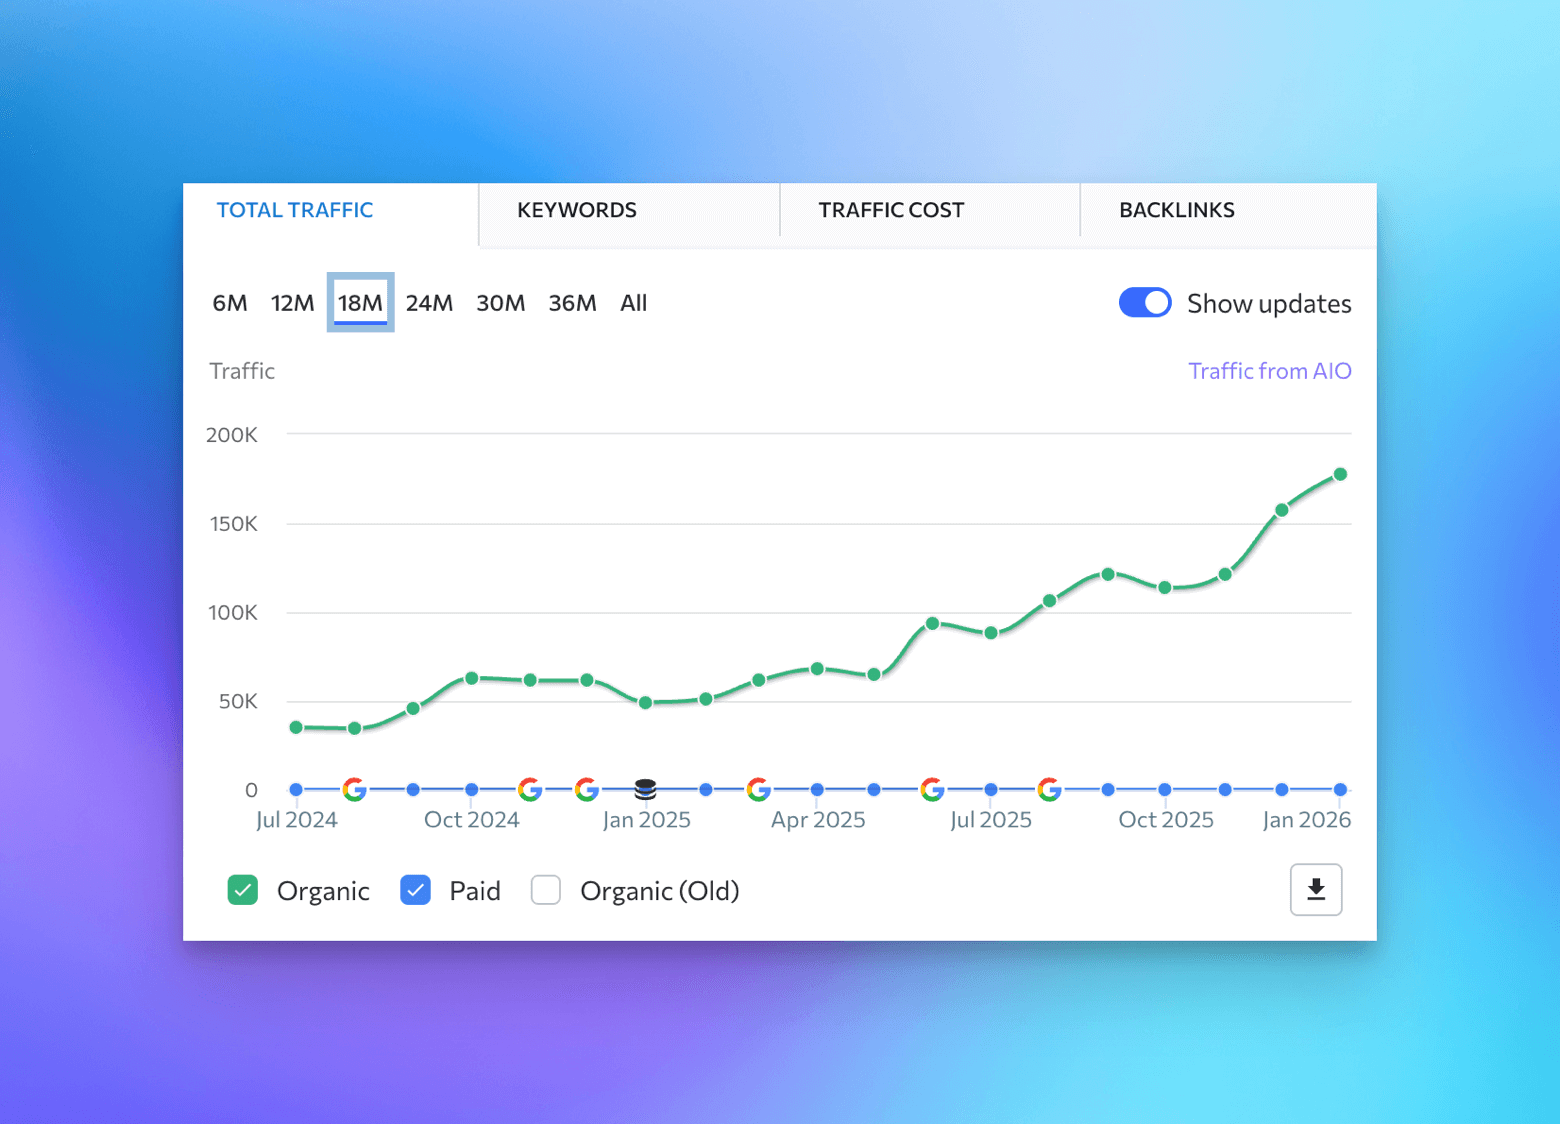Select the 6M time range
This screenshot has width=1560, height=1124.
(x=229, y=302)
